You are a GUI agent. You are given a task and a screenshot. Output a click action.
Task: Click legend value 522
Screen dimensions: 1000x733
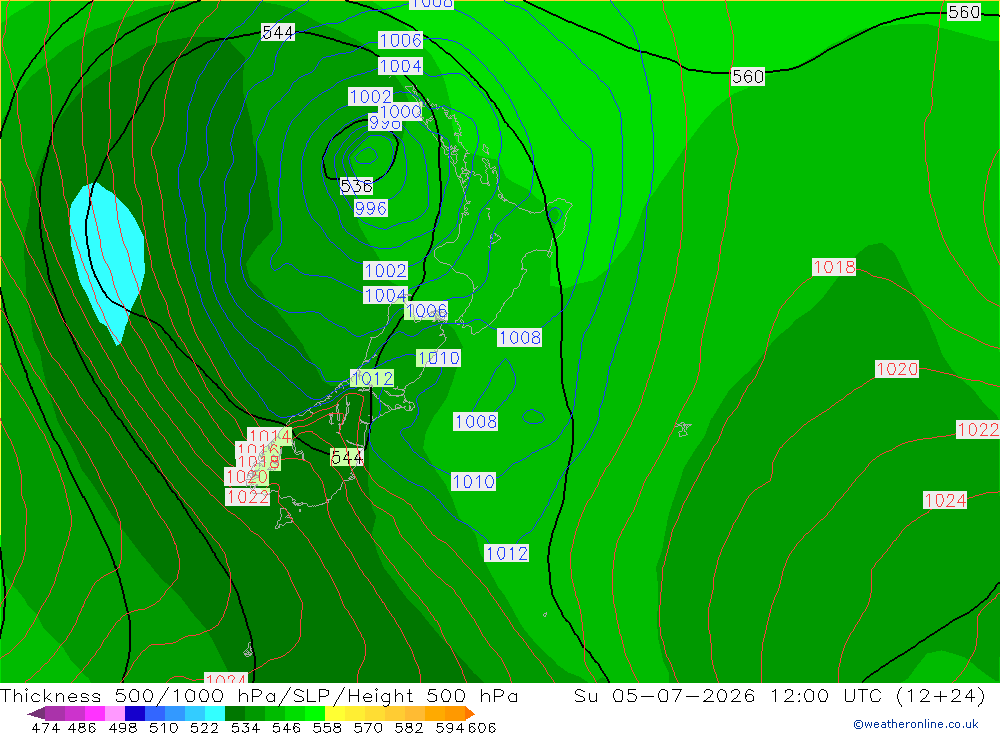[204, 727]
